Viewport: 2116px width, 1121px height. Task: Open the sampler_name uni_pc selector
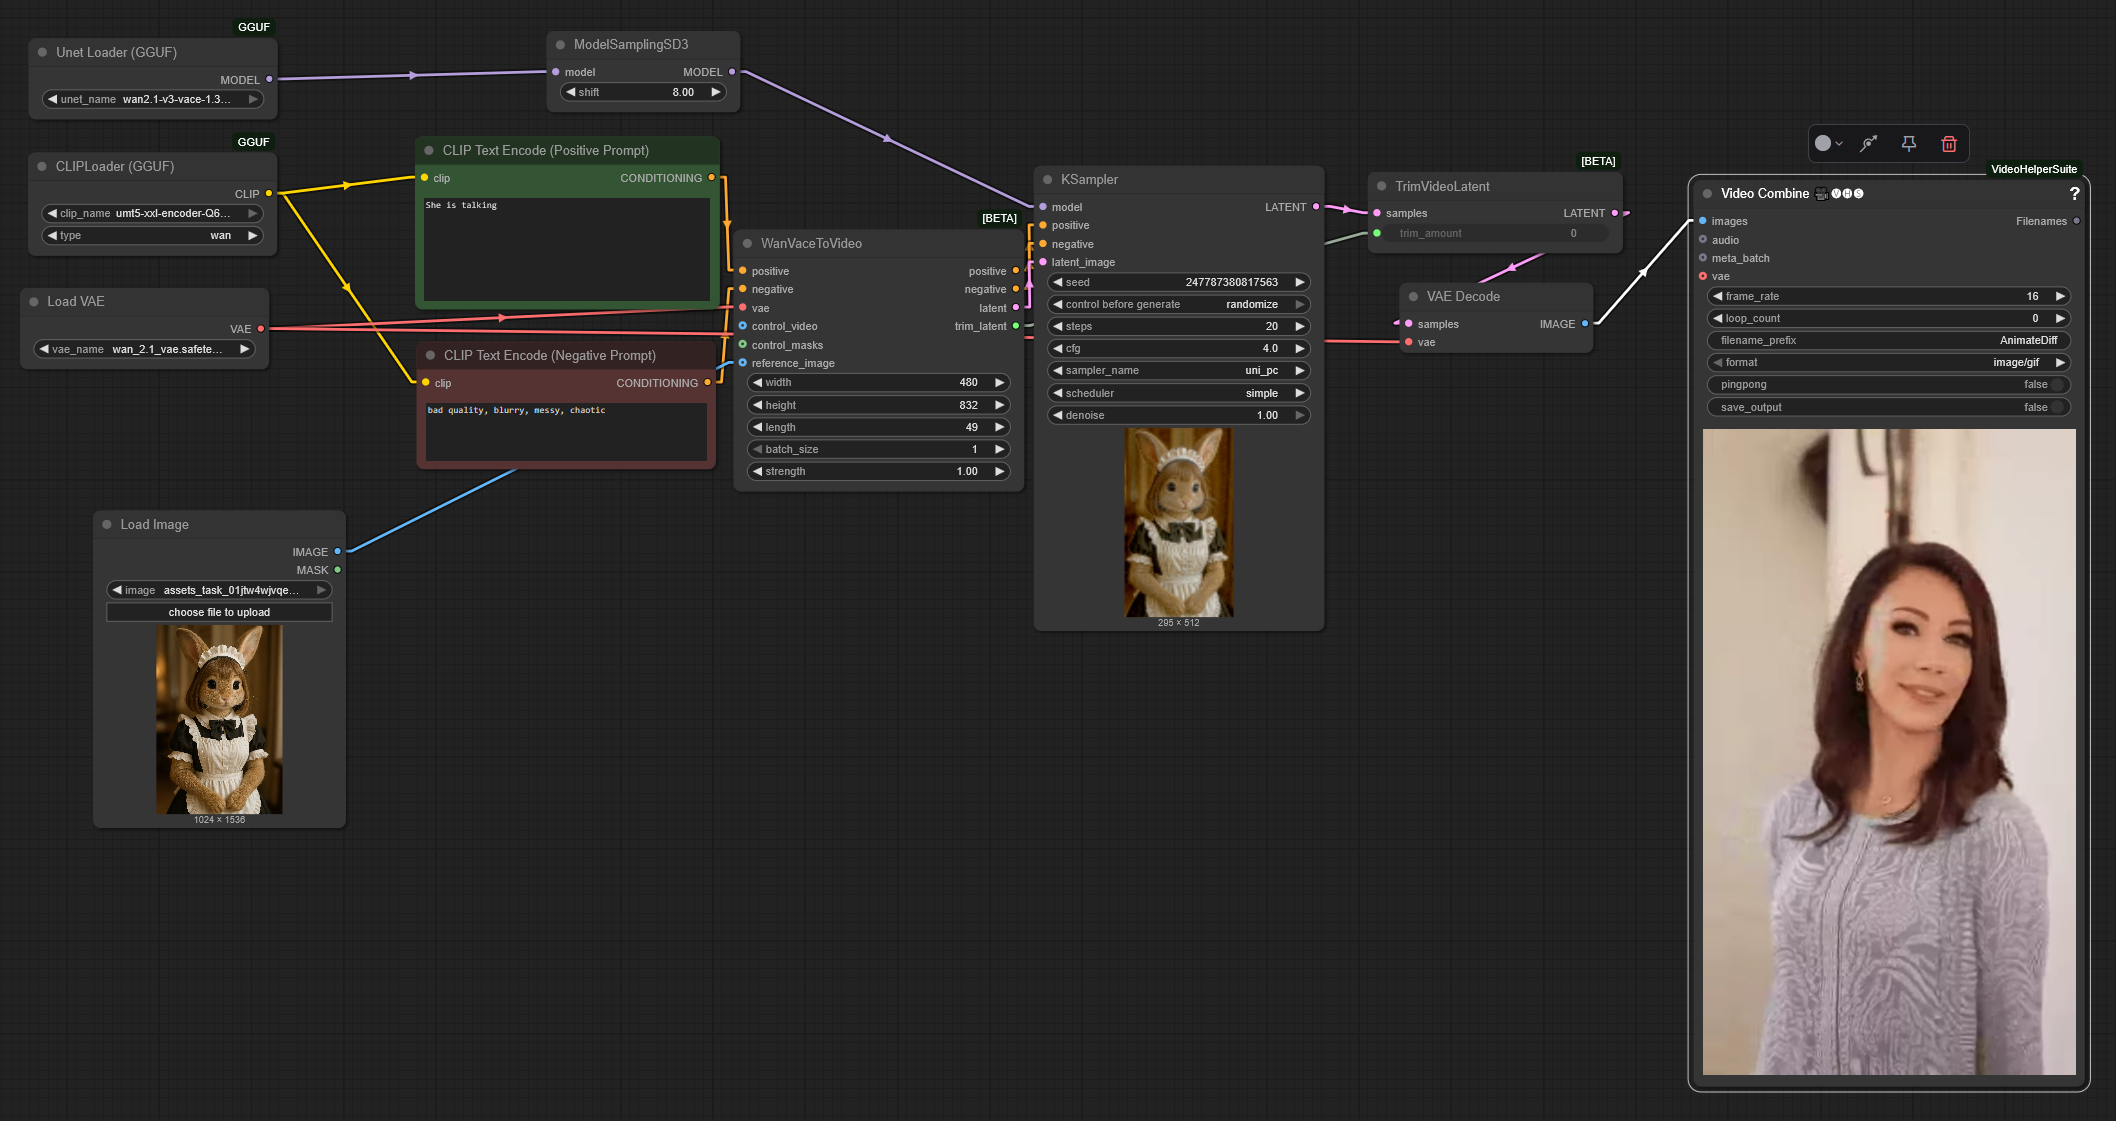pyautogui.click(x=1179, y=371)
